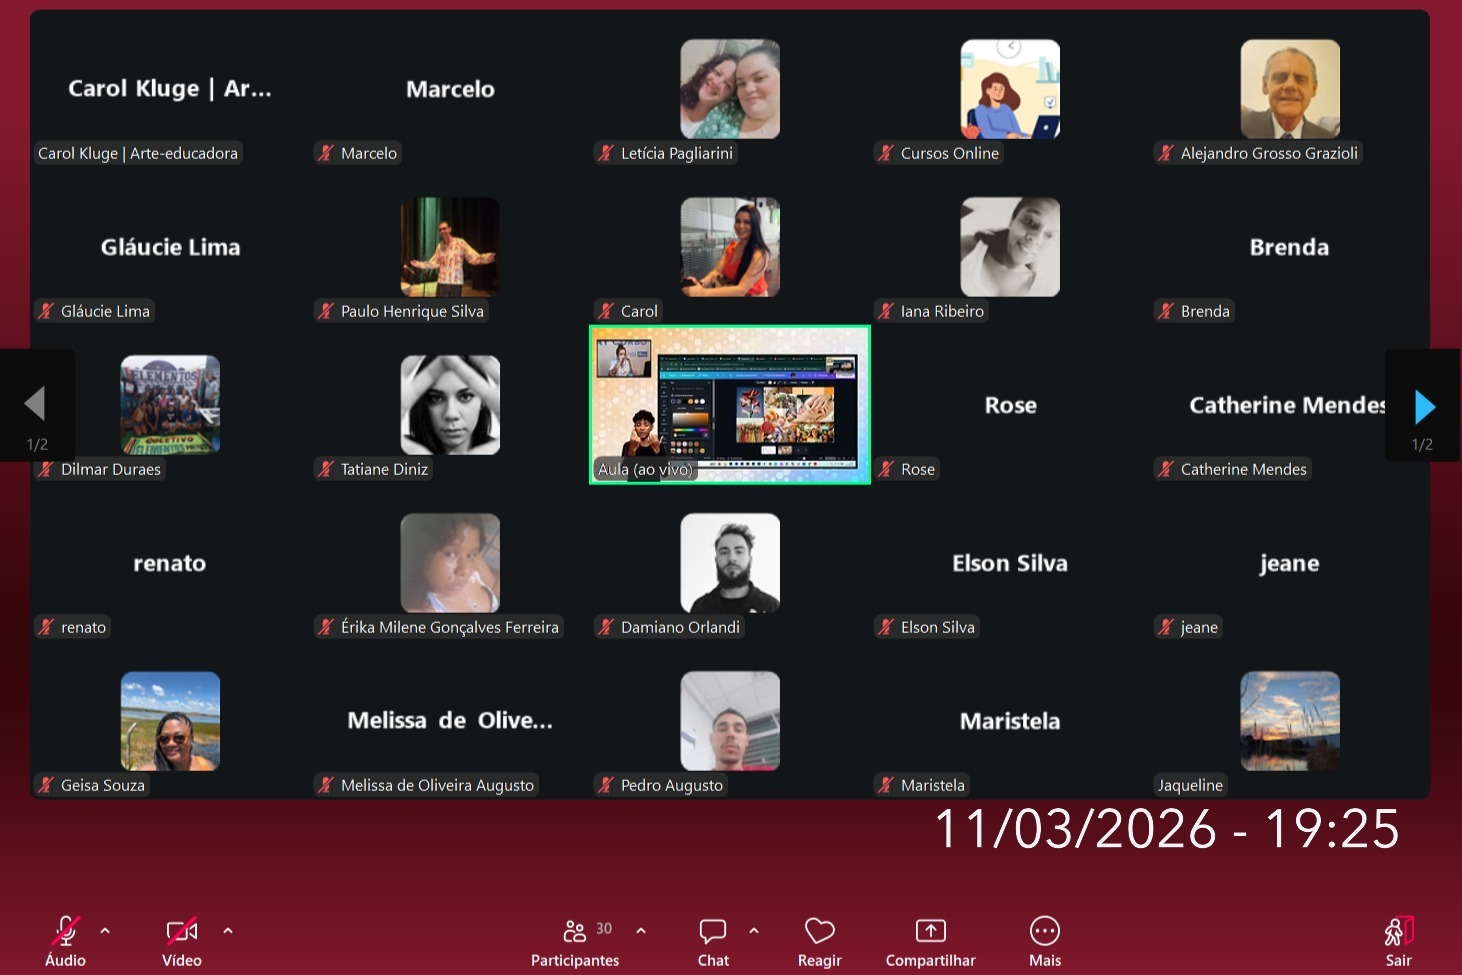This screenshot has height=975, width=1462.
Task: Start screen share with Compartilhar icon
Action: (931, 931)
